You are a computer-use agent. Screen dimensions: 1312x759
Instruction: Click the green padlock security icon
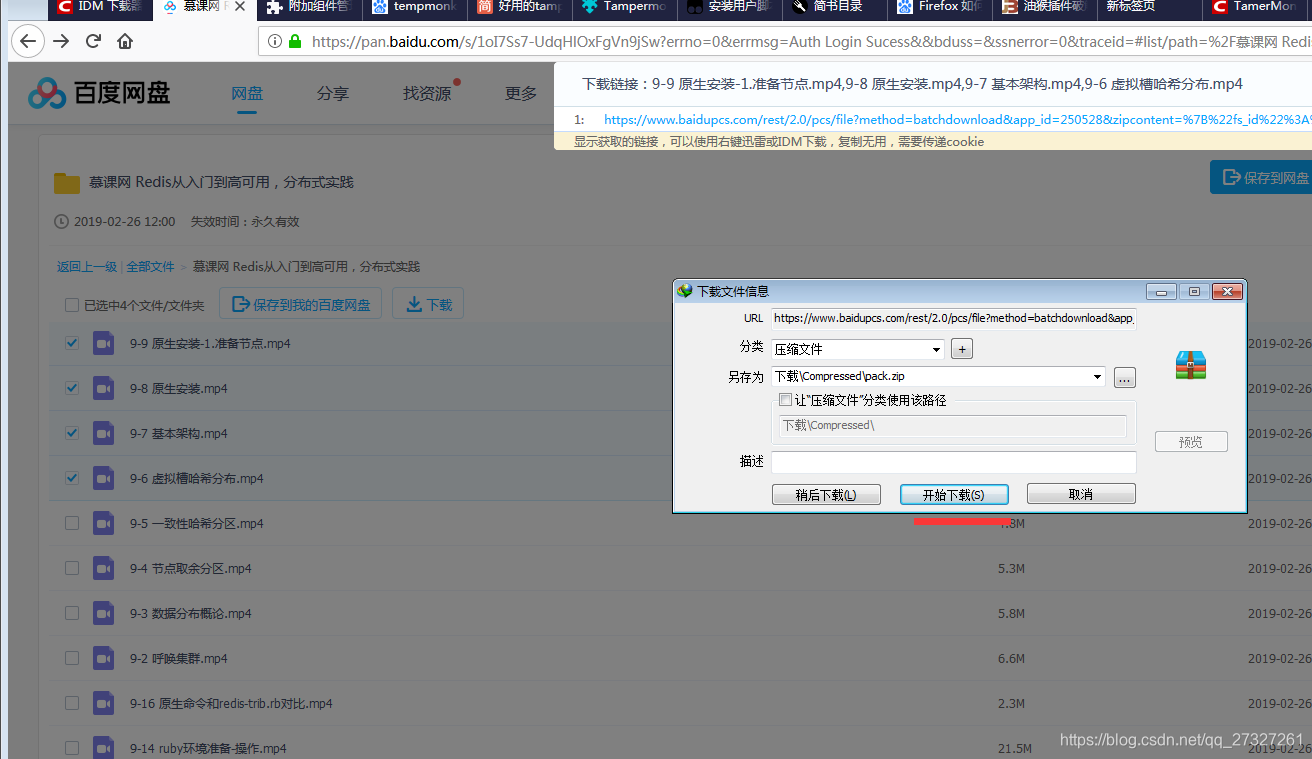295,42
